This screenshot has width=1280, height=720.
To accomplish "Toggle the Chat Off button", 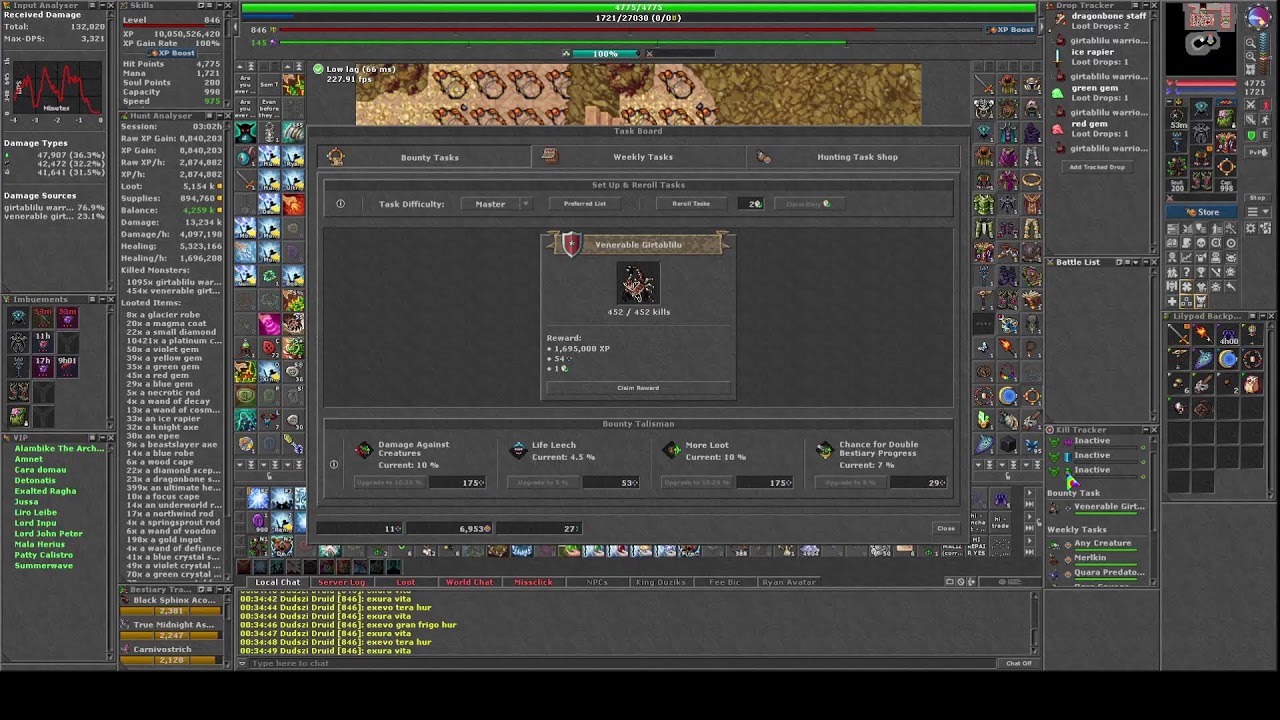I will (1018, 663).
